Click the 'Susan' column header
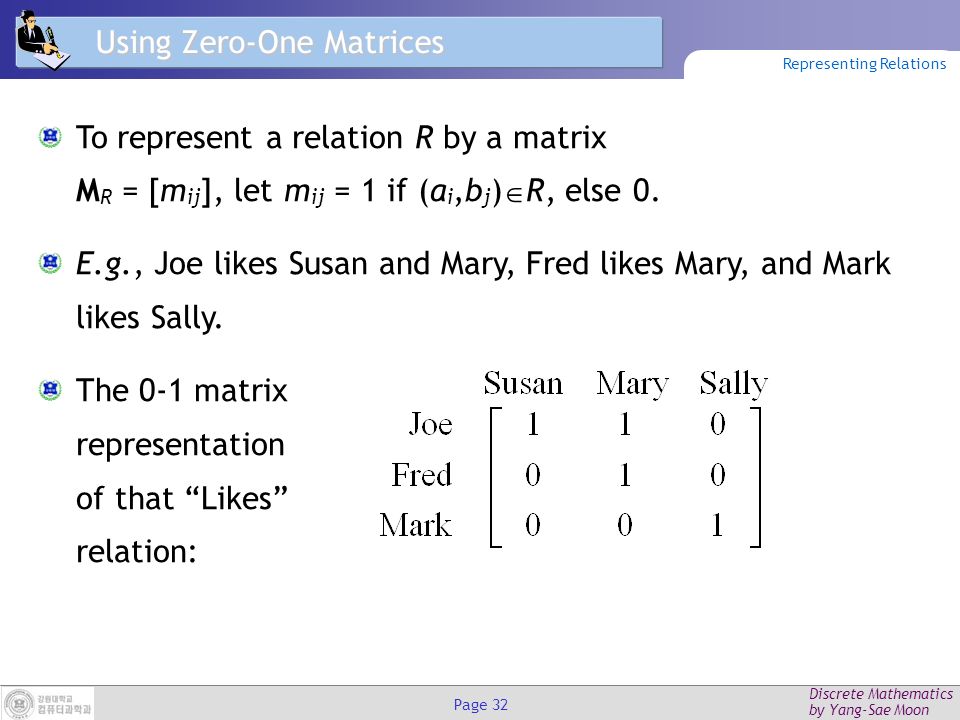 click(x=523, y=383)
